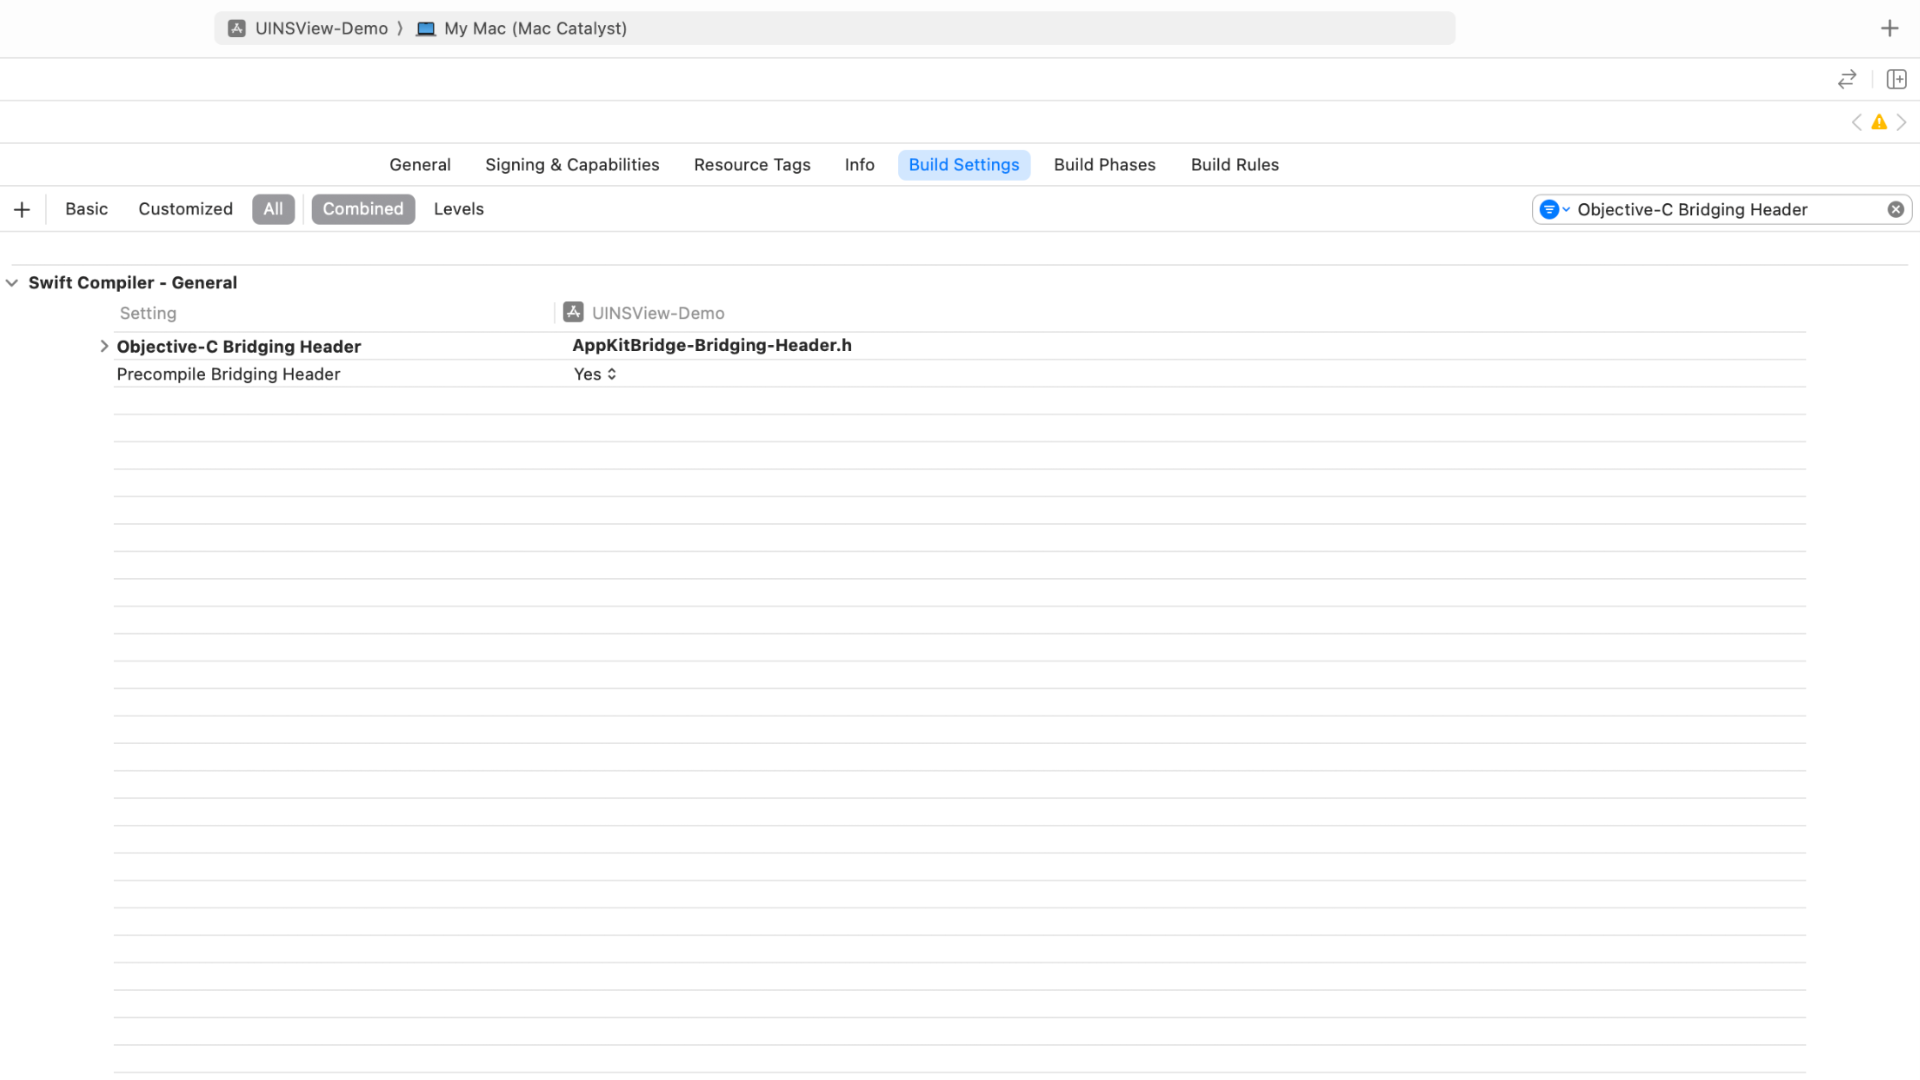Go to the previous issue with the left chevron
Screen dimensions: 1920x1080
click(1857, 122)
